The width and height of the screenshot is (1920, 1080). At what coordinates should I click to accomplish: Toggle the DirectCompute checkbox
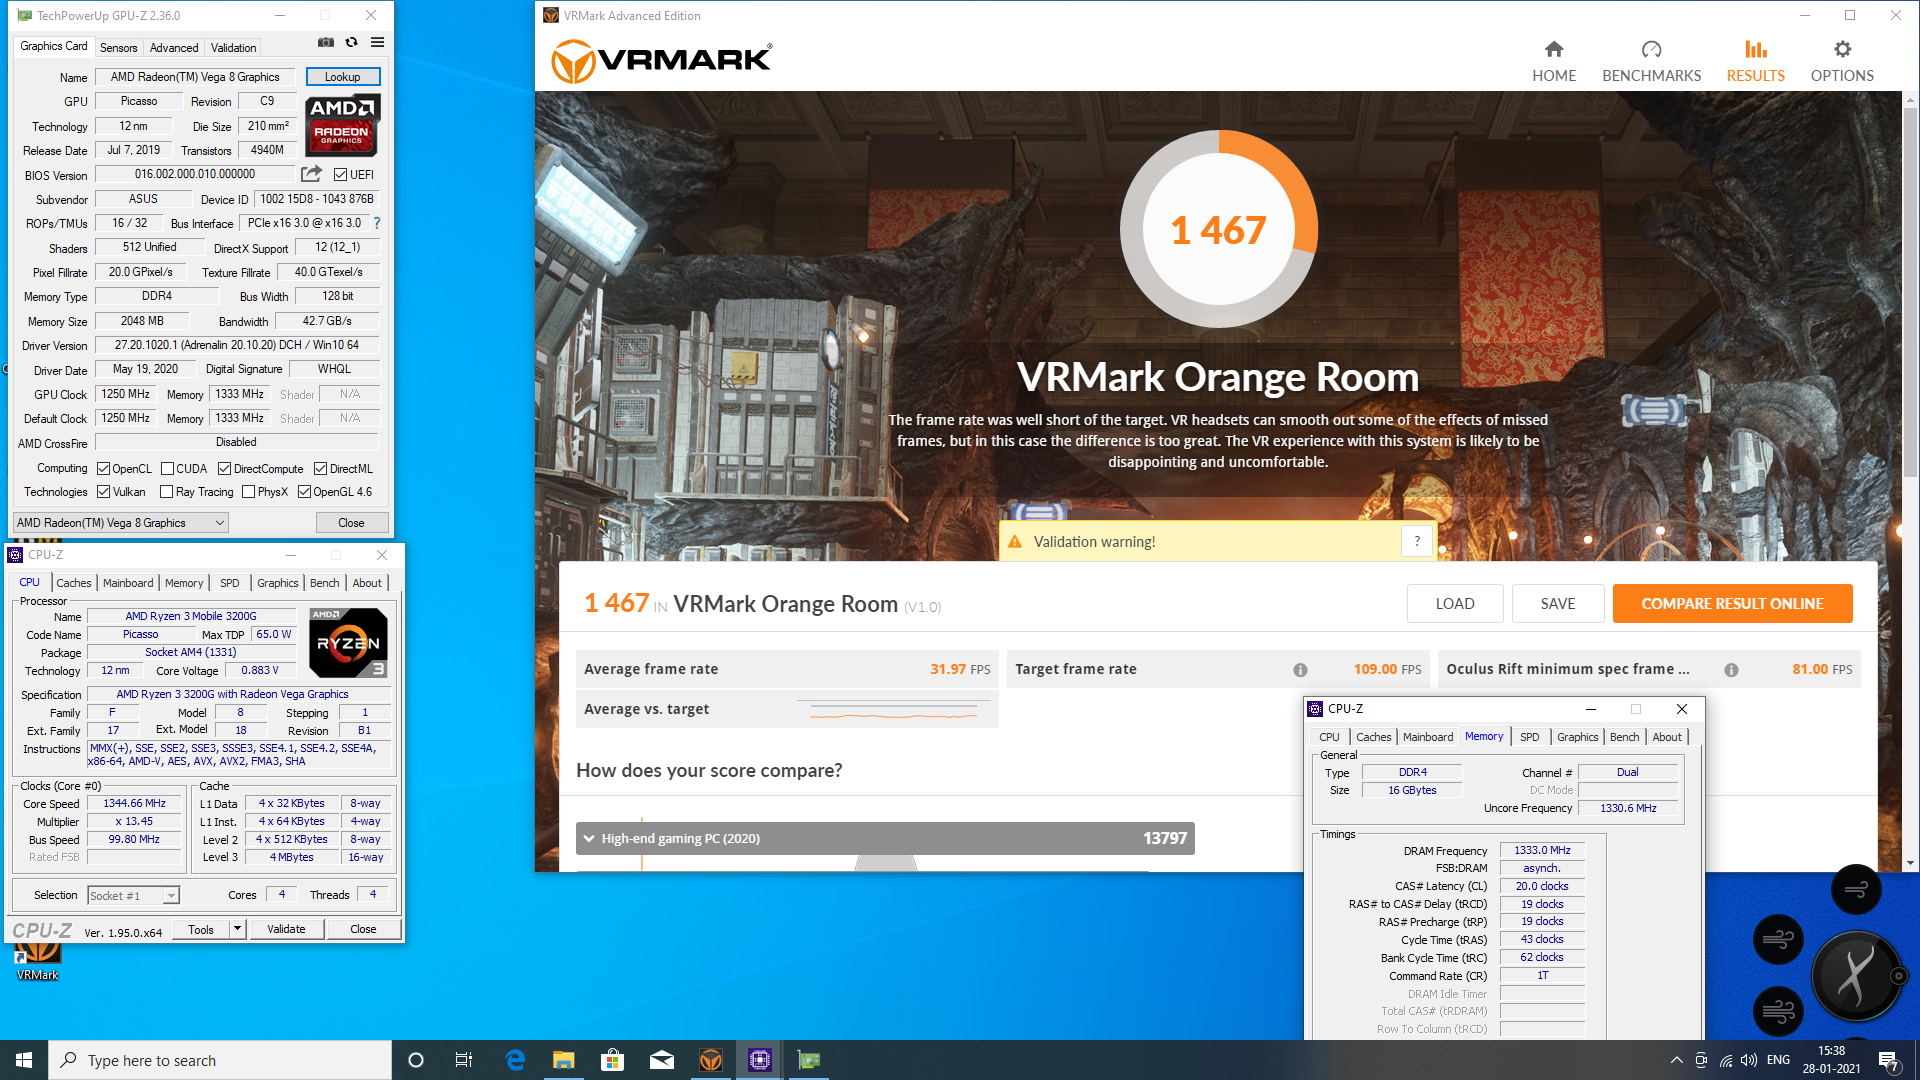coord(225,468)
